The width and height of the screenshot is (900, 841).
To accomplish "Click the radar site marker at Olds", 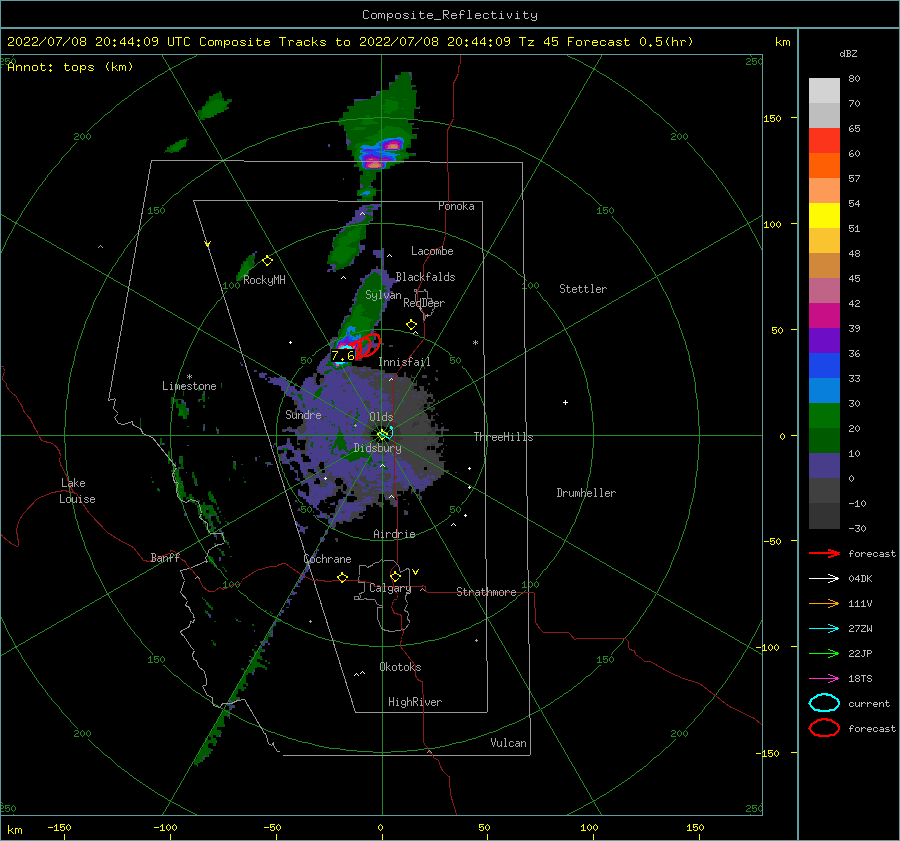I will tap(383, 435).
